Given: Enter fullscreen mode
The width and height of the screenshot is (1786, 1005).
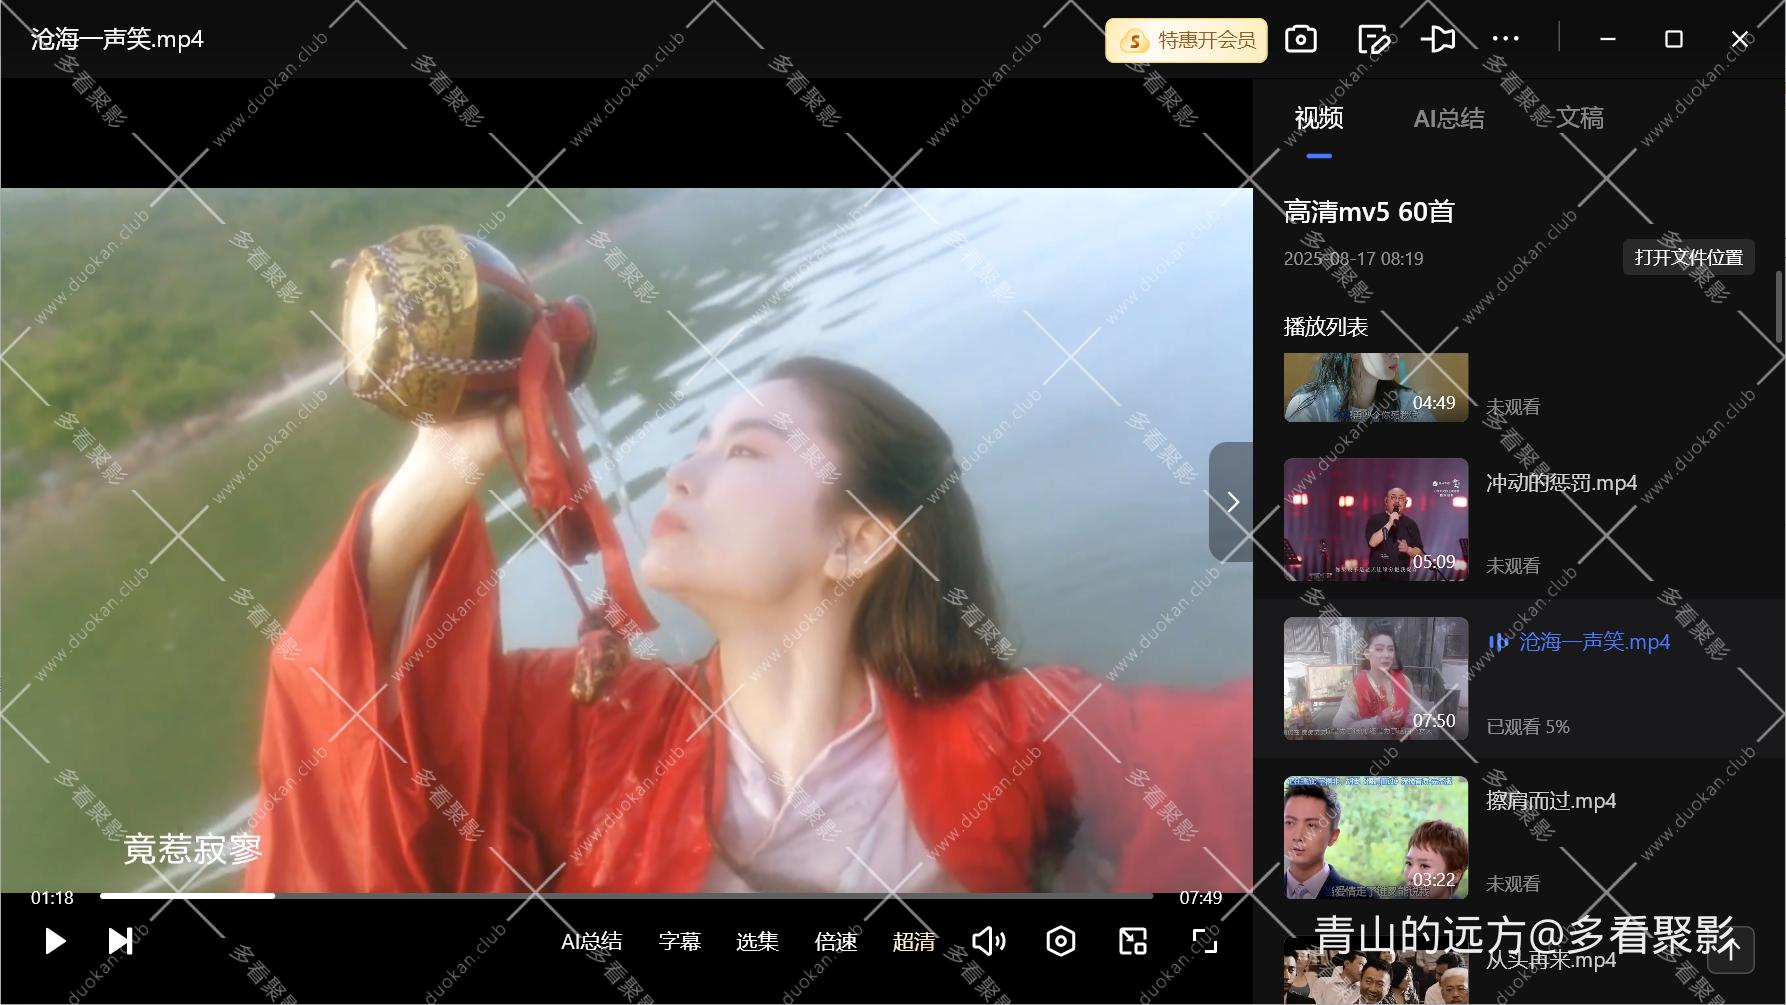Looking at the screenshot, I should pos(1205,941).
